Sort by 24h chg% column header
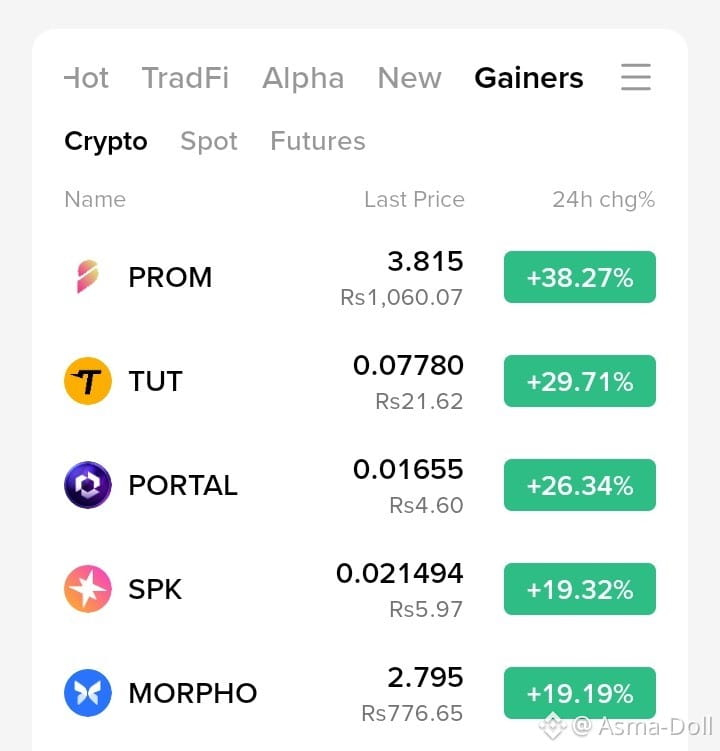The width and height of the screenshot is (720, 751). click(x=604, y=200)
